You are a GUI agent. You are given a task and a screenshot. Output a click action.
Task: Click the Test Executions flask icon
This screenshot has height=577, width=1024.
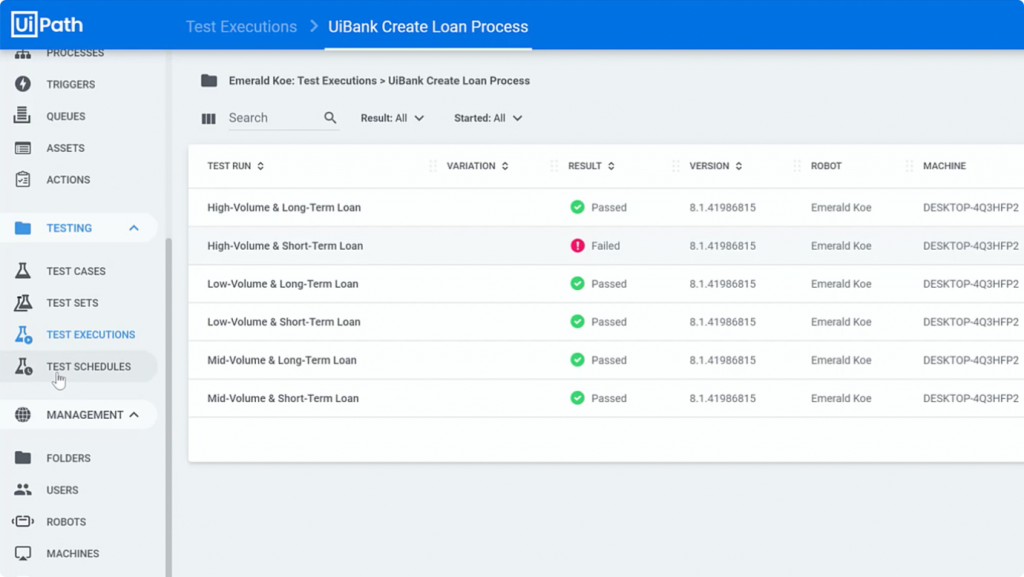[x=24, y=334]
